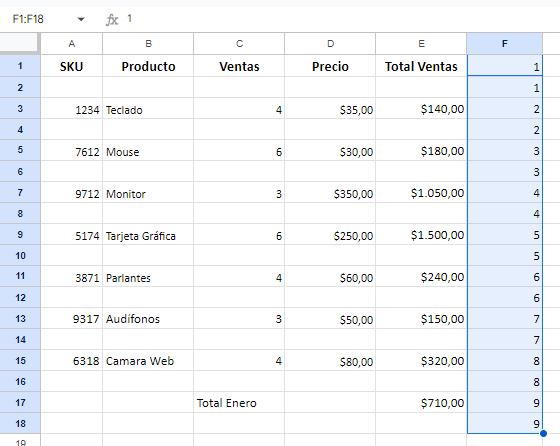Select row 1 header
Screen dimensions: 560x446
tap(20, 66)
